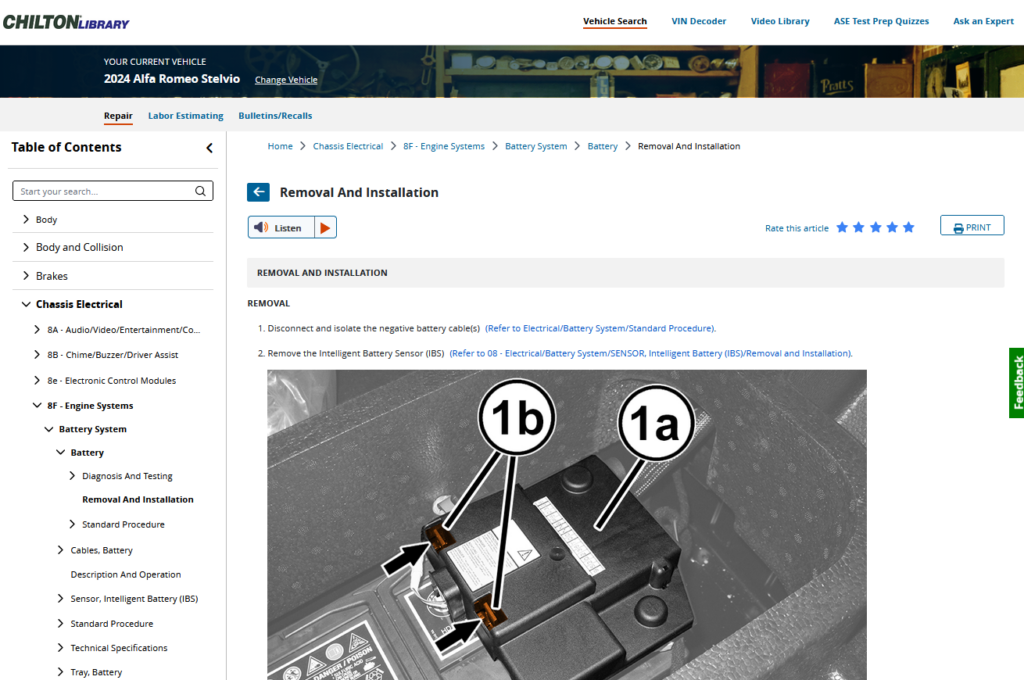Expand 8e - Electronic Control Modules node

pos(37,380)
